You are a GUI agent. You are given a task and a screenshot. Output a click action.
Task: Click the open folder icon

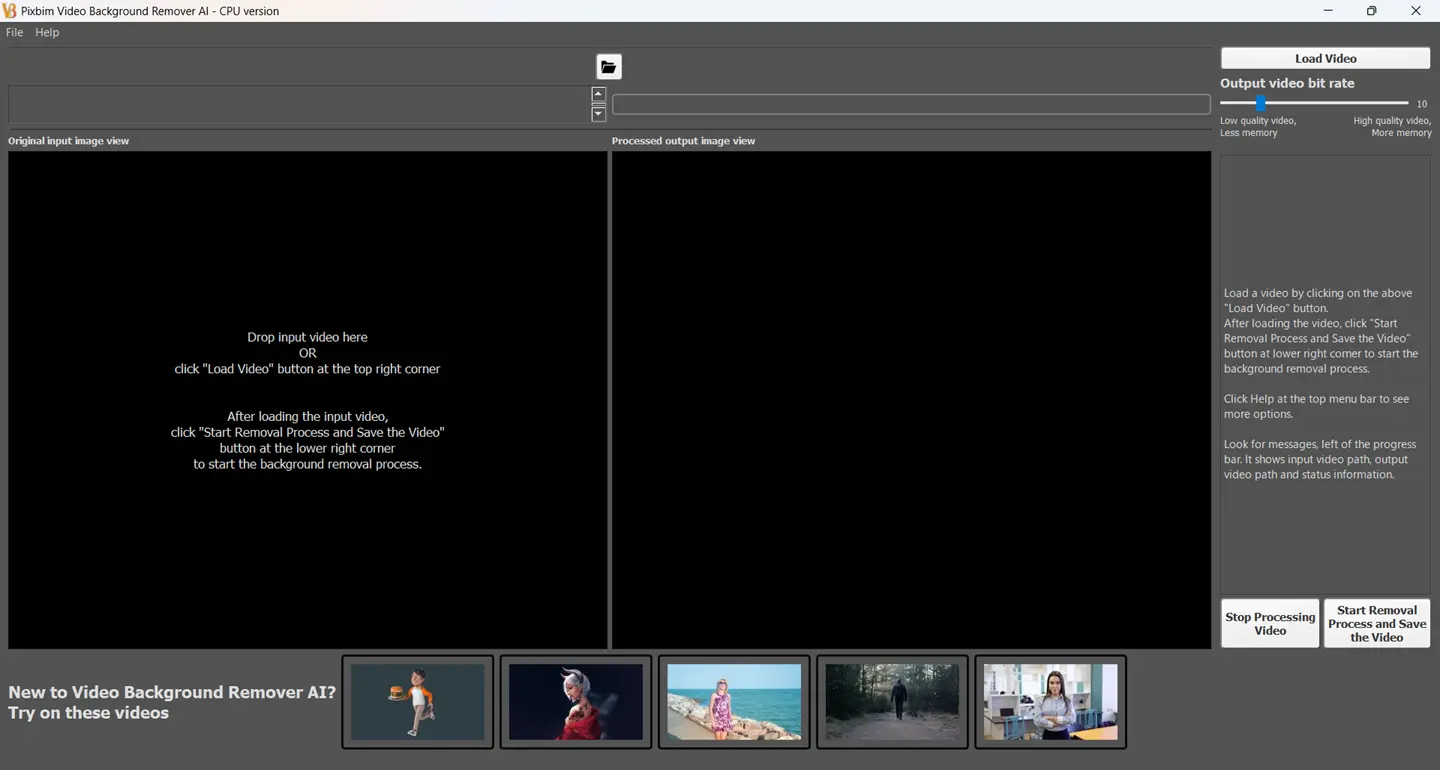[x=608, y=67]
